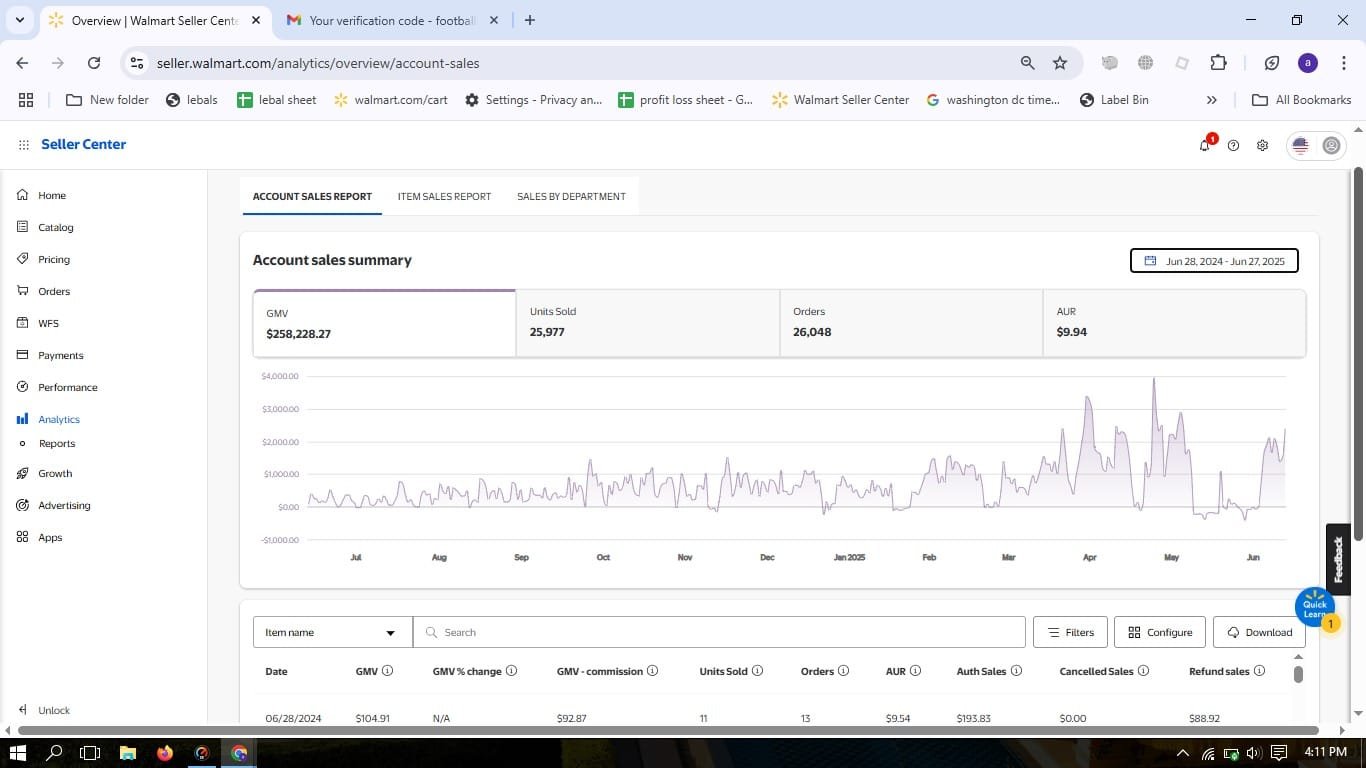Expand the Item name dropdown
The width and height of the screenshot is (1366, 768).
[332, 632]
